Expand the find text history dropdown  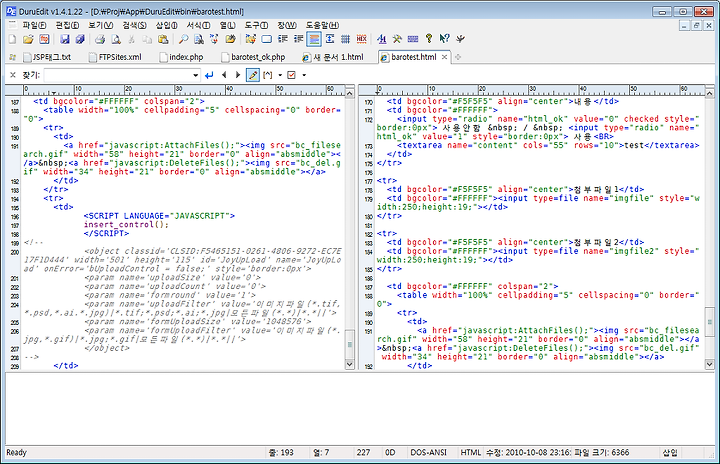point(195,75)
